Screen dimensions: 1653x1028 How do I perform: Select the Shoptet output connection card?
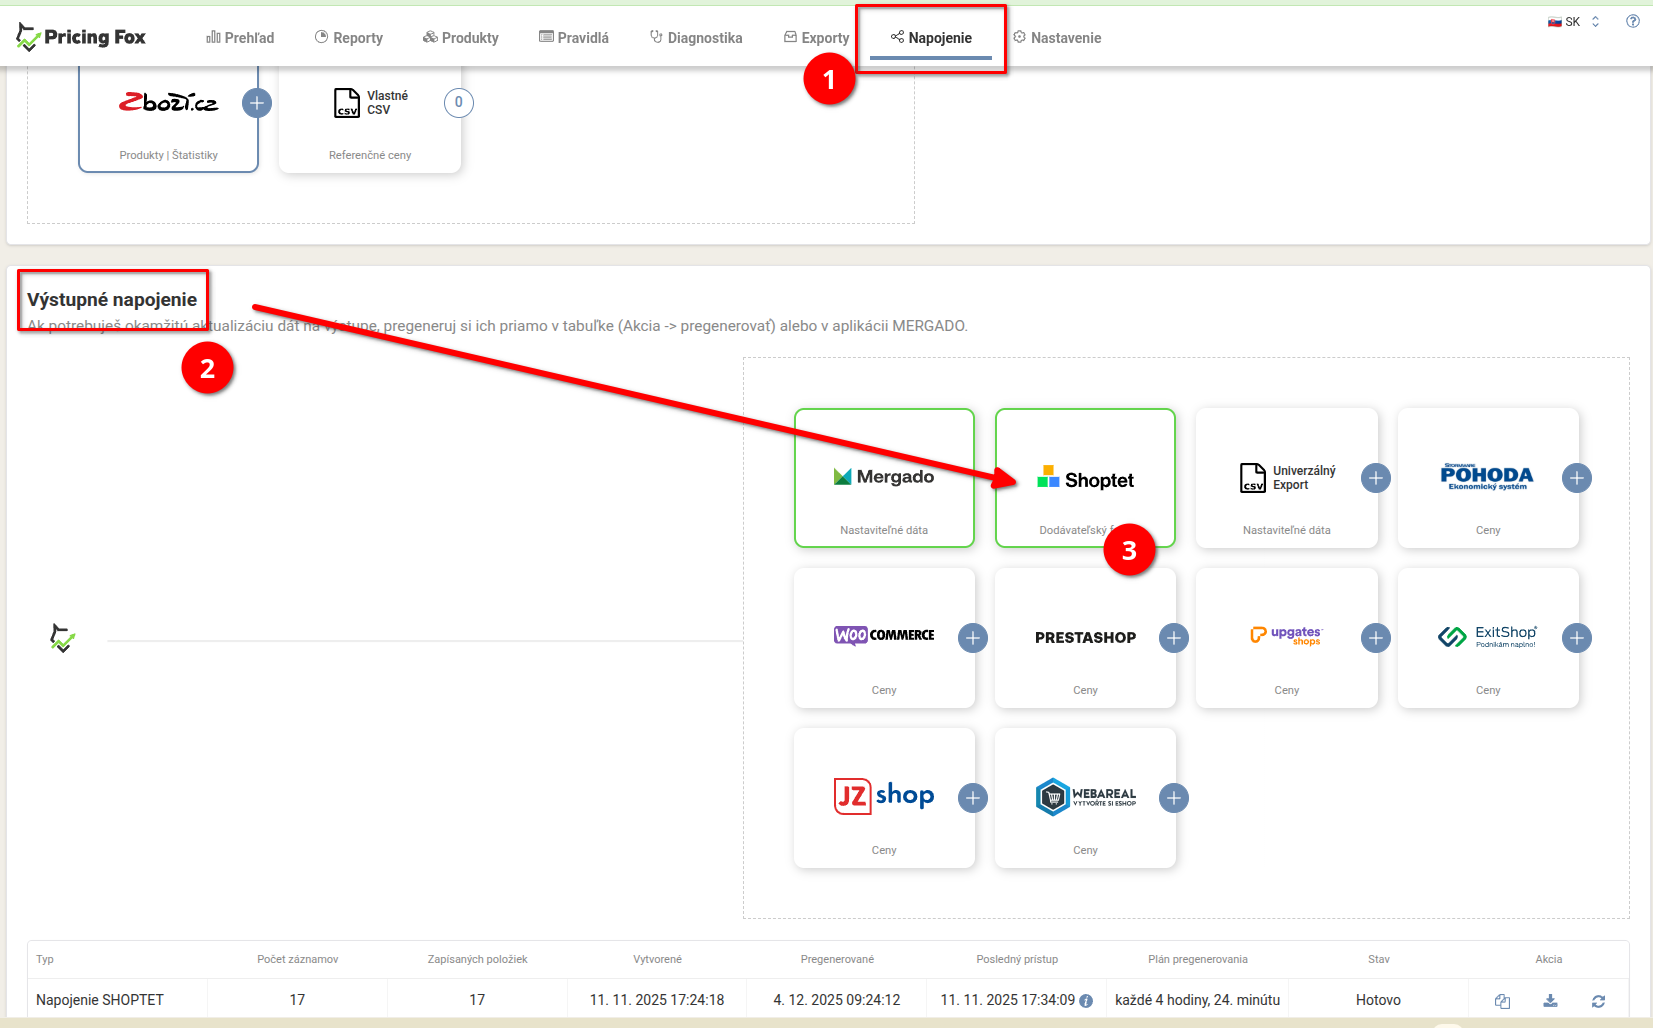point(1085,478)
